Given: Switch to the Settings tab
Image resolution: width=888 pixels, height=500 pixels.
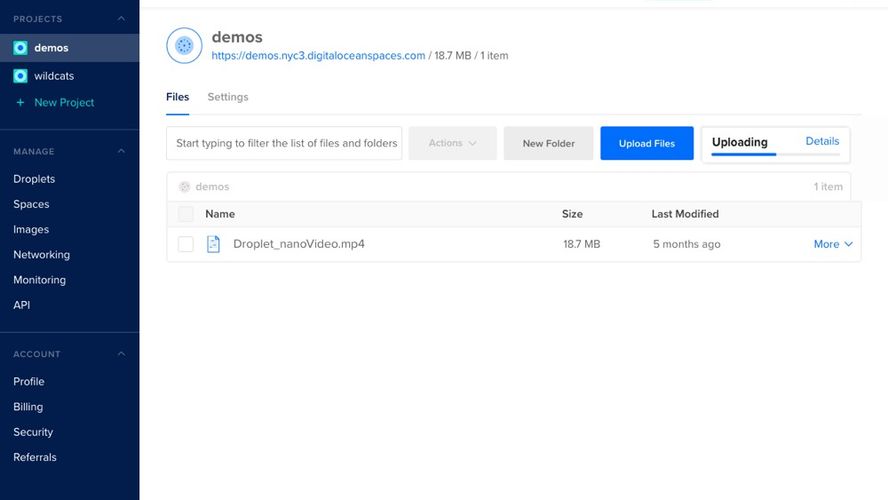Looking at the screenshot, I should coord(228,97).
